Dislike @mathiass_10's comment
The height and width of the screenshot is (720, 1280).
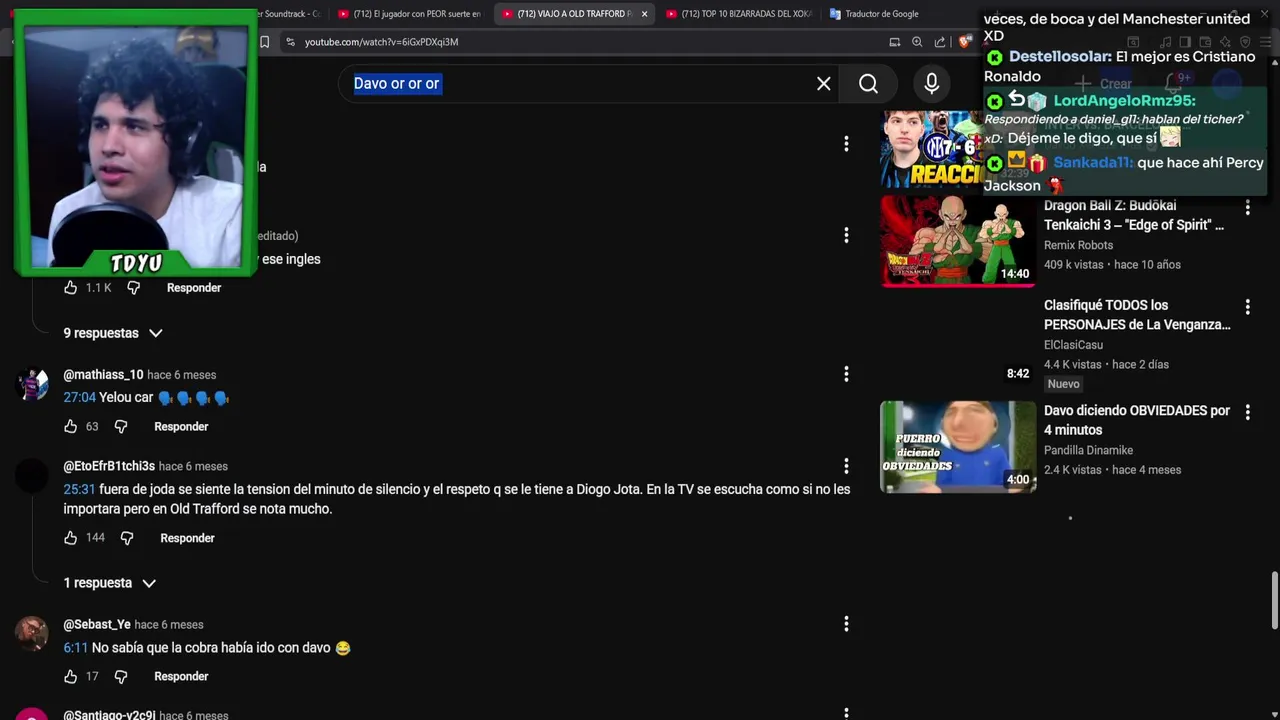pos(121,427)
